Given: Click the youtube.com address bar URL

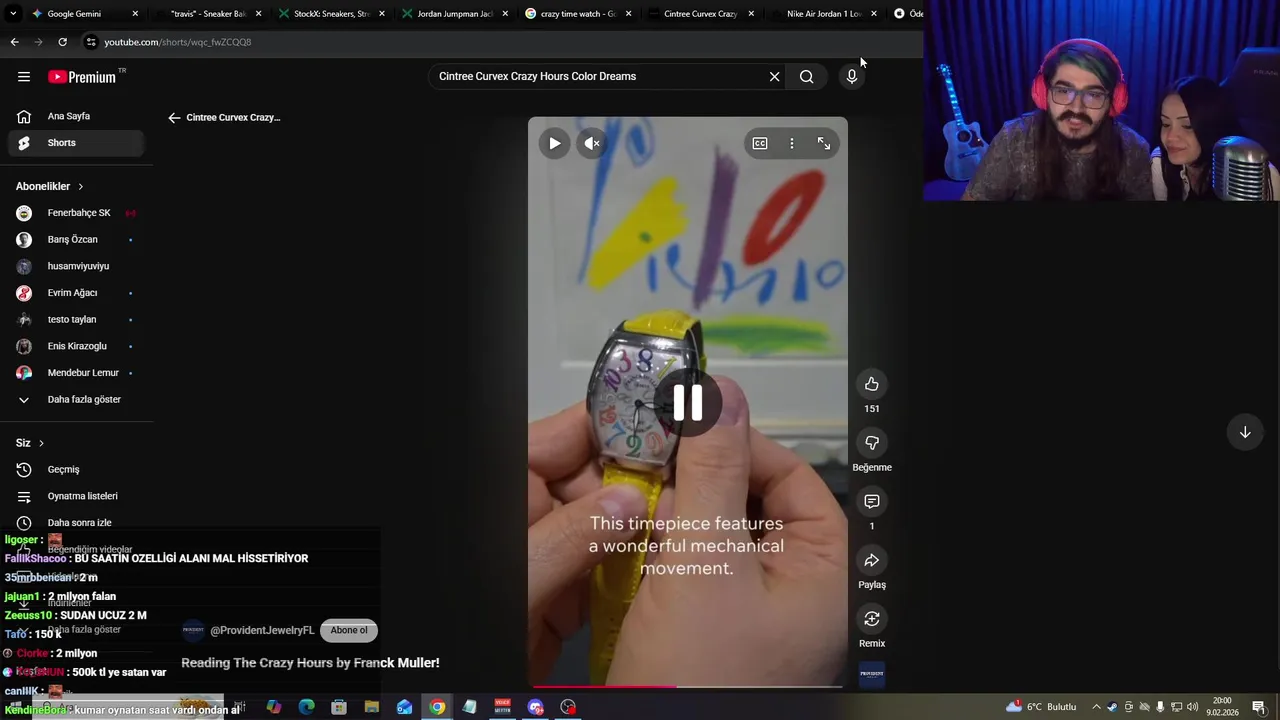Looking at the screenshot, I should [178, 42].
